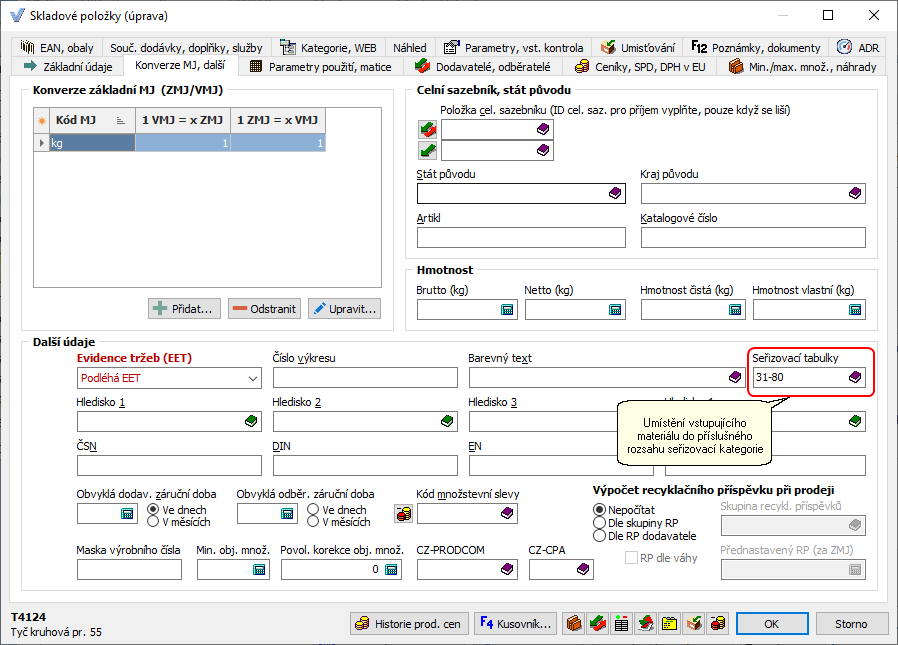Click green book icon in Hledisko 1 field
Screen dimensions: 898x645
coord(251,422)
